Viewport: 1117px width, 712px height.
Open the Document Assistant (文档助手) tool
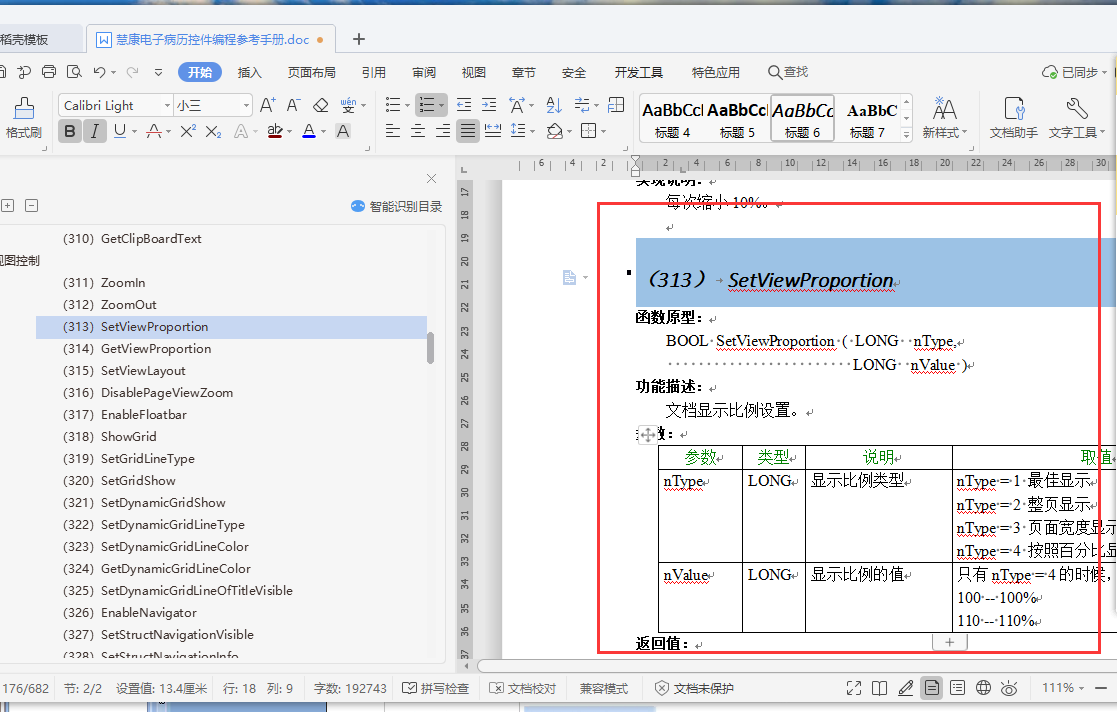1013,118
